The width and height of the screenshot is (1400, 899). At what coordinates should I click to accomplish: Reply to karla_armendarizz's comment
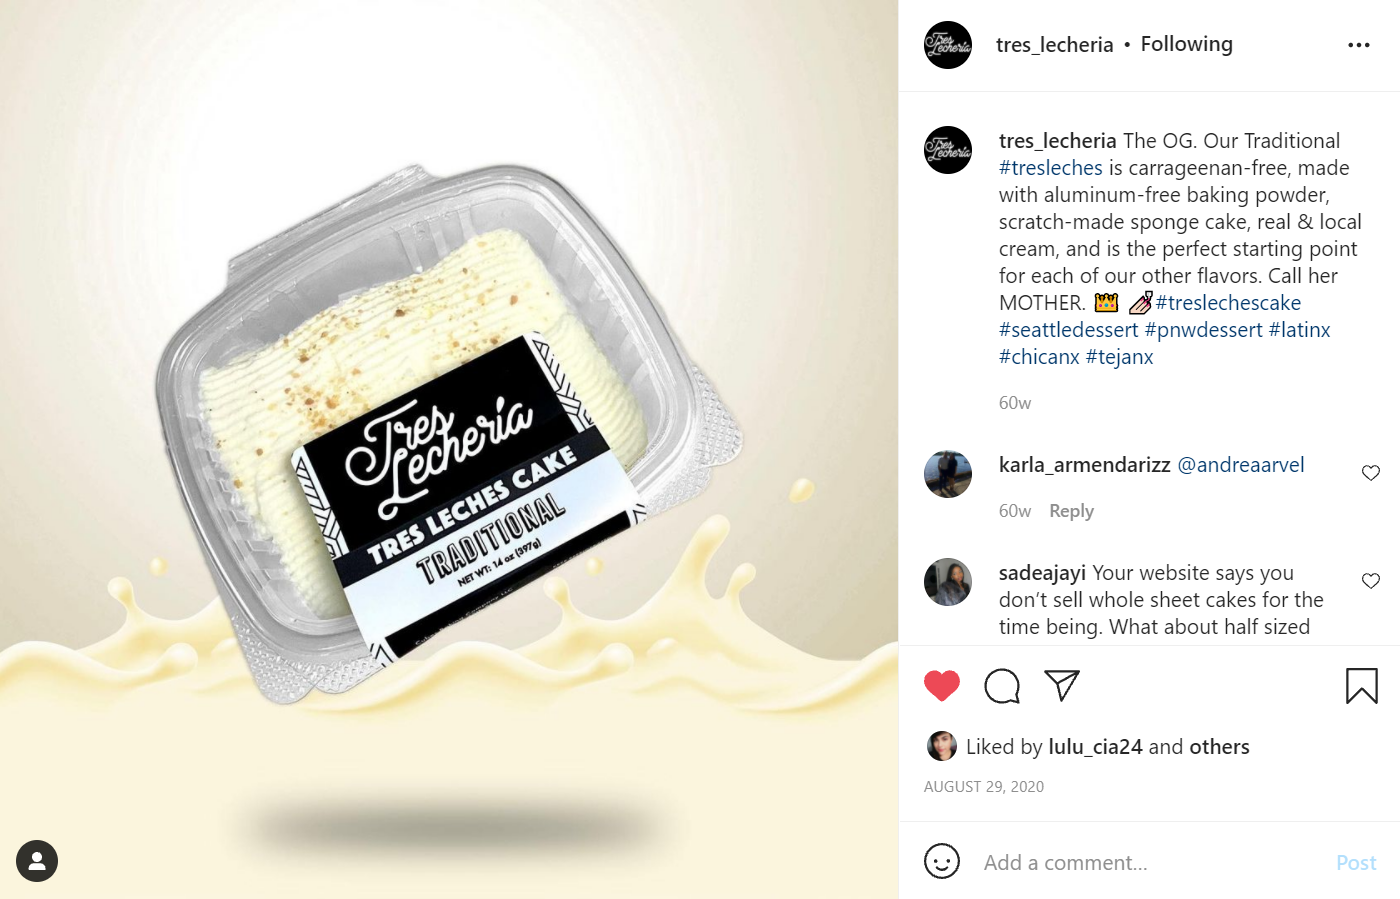tap(1071, 511)
